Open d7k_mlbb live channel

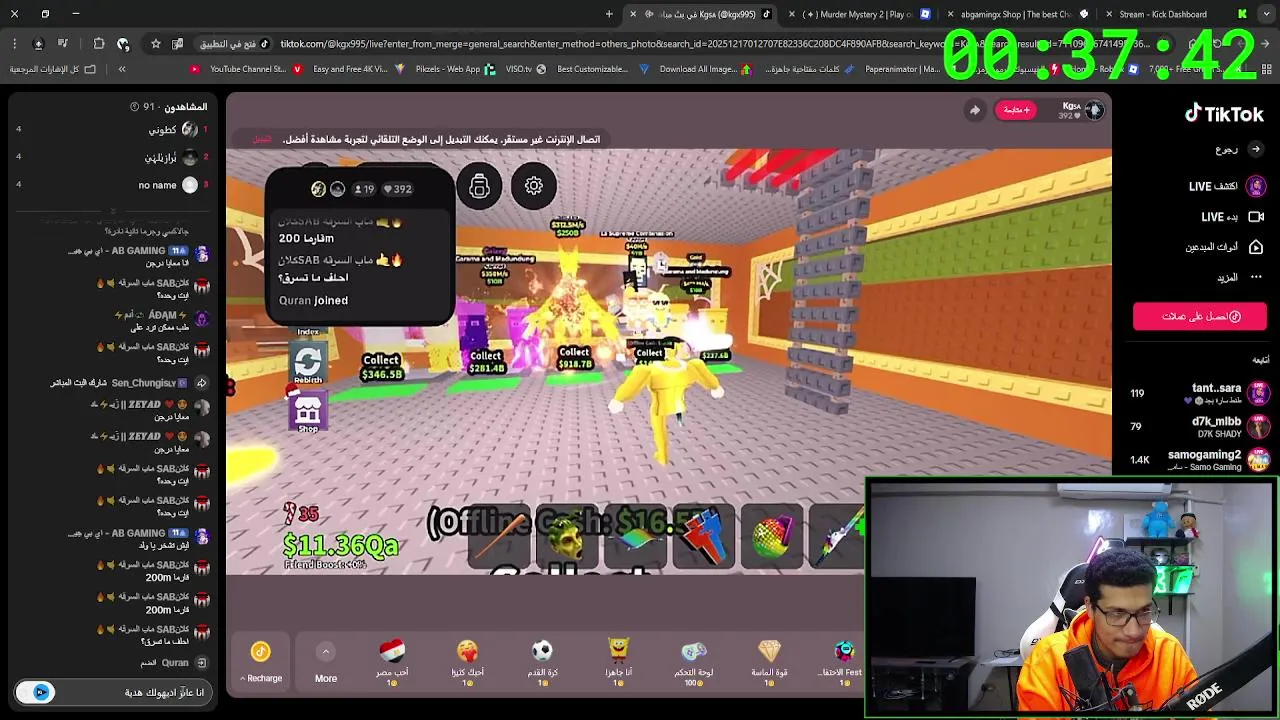(x=1198, y=427)
